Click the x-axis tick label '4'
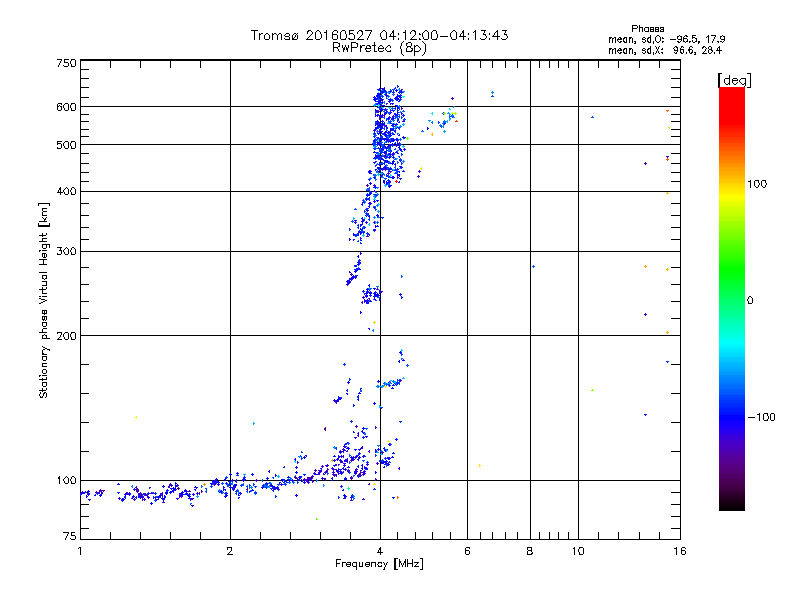 pyautogui.click(x=380, y=551)
